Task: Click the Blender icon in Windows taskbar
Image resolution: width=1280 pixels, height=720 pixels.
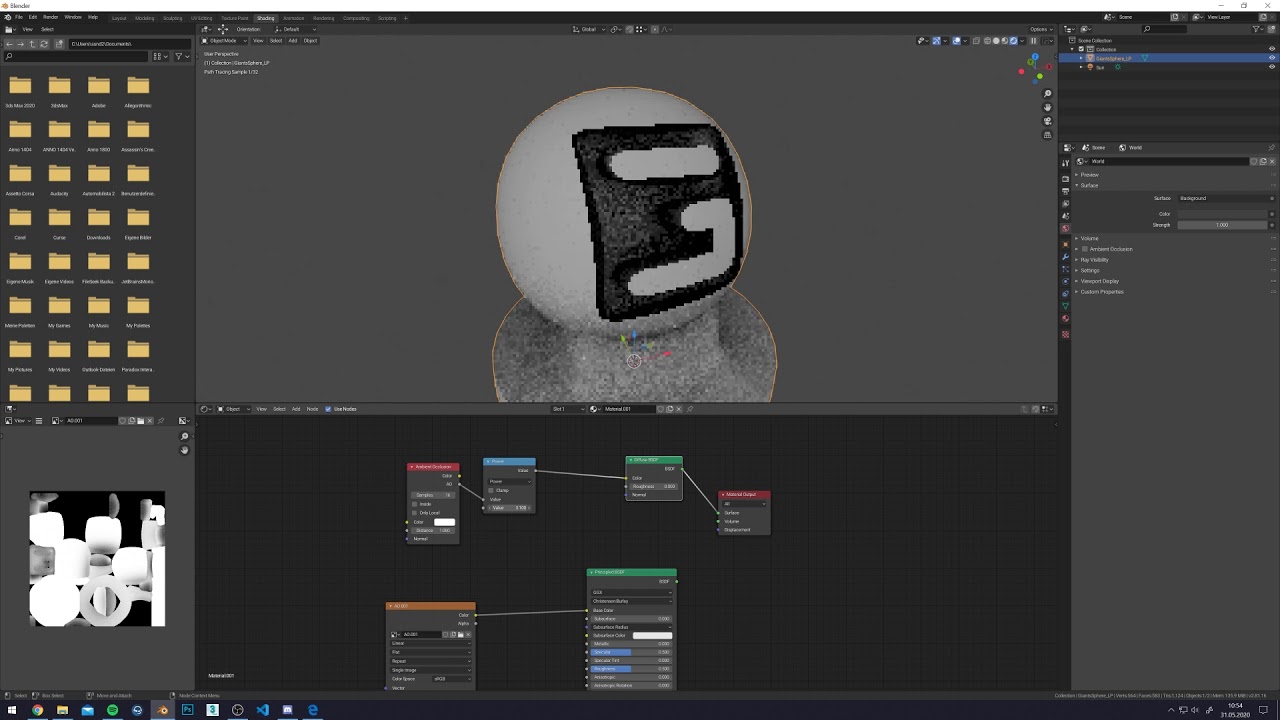Action: click(163, 710)
